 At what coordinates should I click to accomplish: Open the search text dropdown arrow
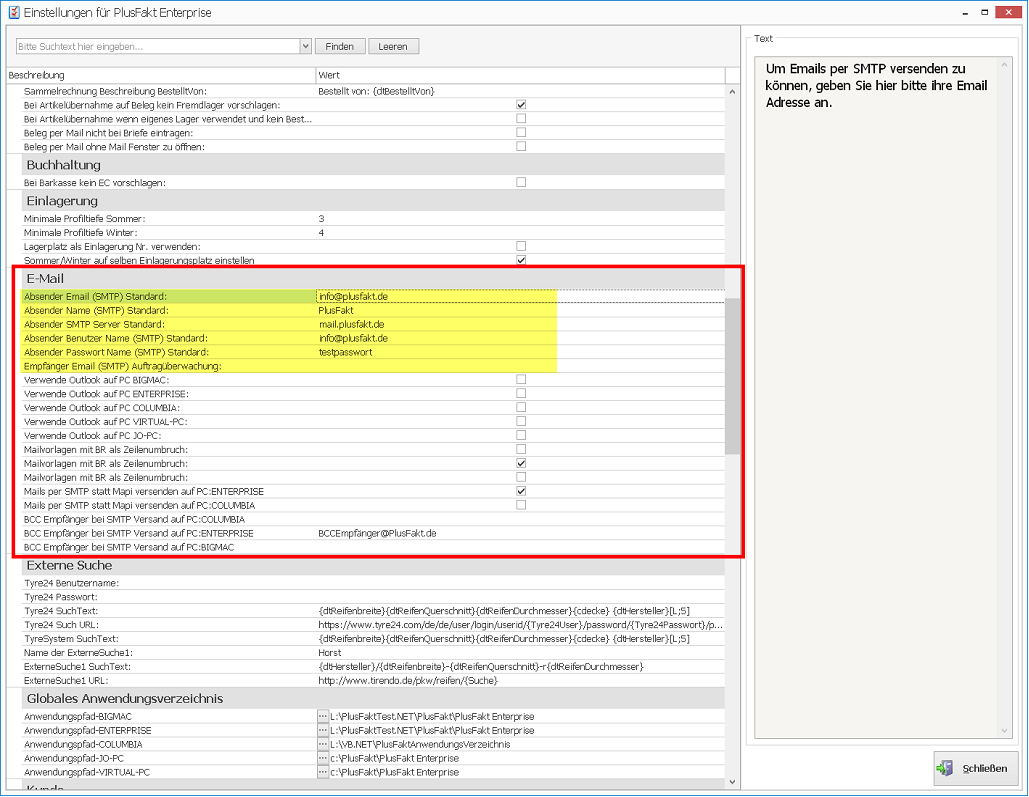(x=305, y=46)
